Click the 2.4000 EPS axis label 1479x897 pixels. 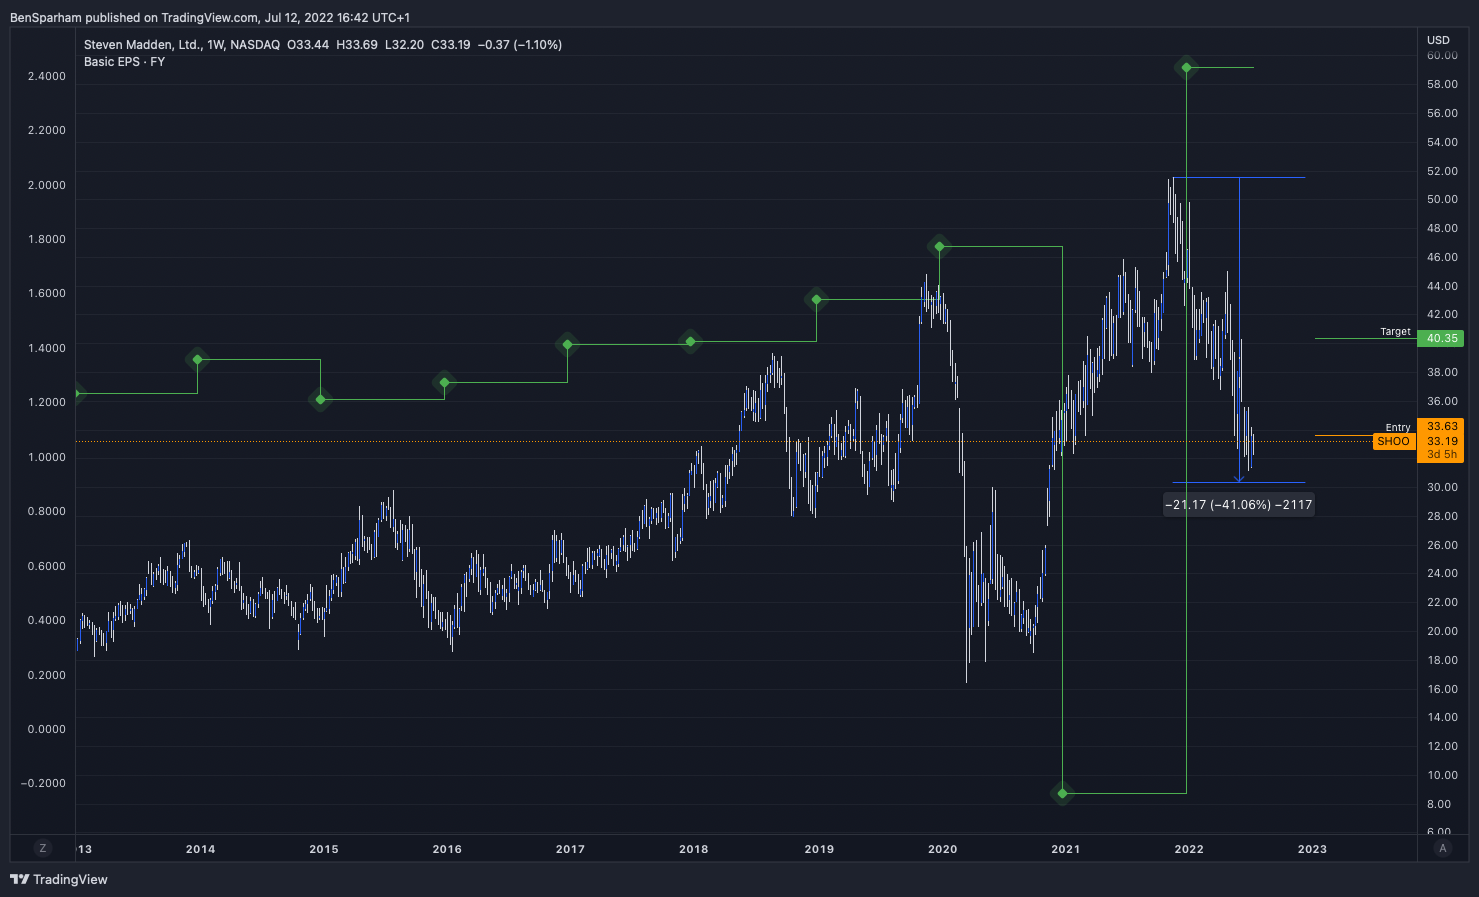click(x=47, y=76)
